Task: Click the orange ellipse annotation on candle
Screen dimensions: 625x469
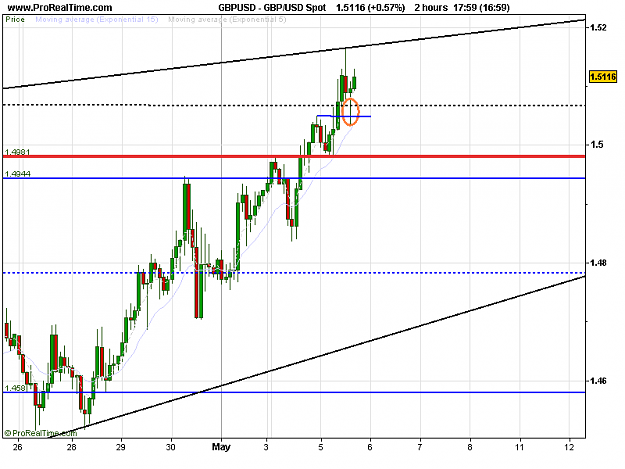Action: coord(351,112)
